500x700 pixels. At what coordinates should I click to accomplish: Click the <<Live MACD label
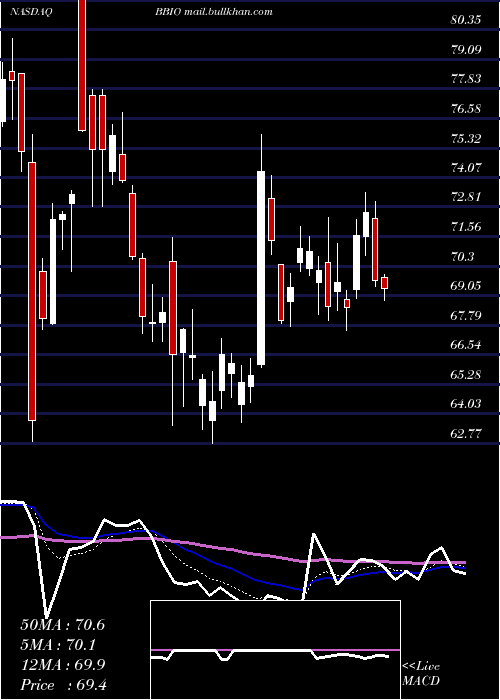click(421, 674)
